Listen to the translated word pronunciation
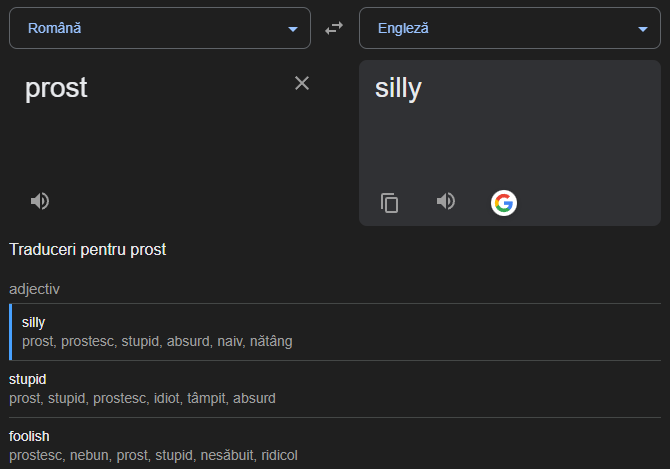 pos(446,201)
